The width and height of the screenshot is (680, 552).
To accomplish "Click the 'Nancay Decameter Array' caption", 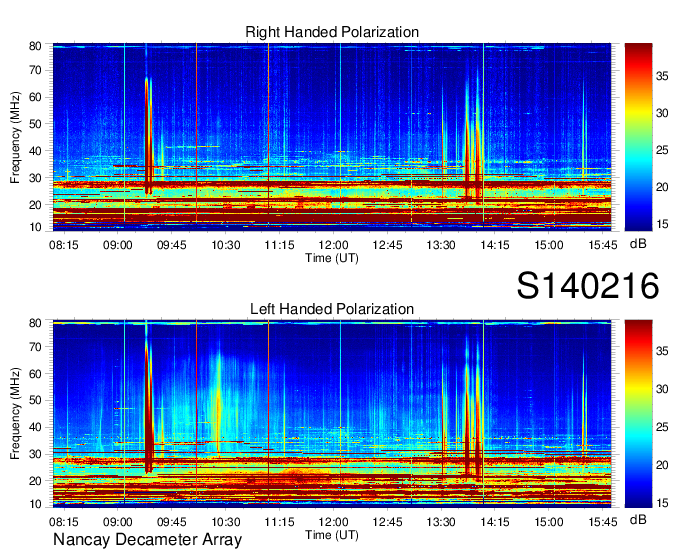I will [147, 540].
